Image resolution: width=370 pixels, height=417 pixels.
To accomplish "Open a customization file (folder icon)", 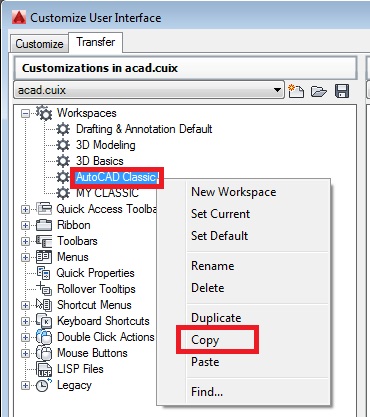I will tap(319, 91).
